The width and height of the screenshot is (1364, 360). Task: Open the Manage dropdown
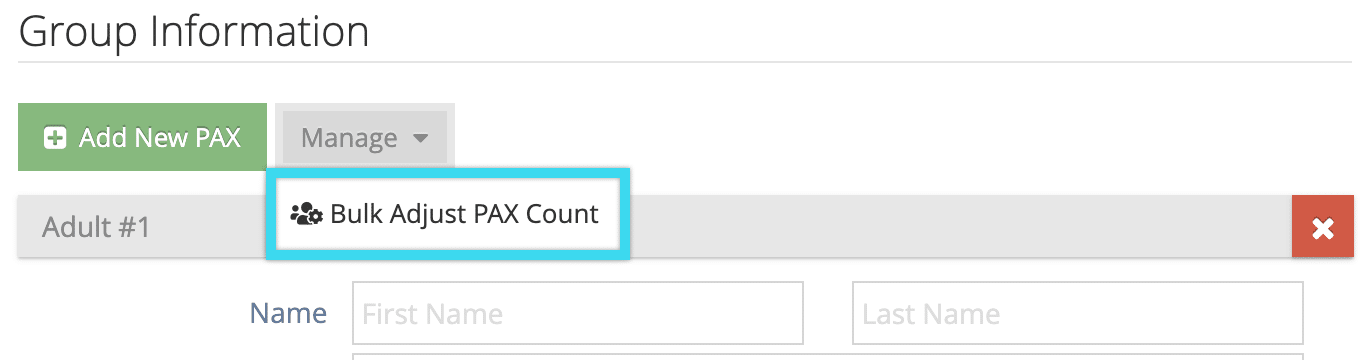pos(365,138)
